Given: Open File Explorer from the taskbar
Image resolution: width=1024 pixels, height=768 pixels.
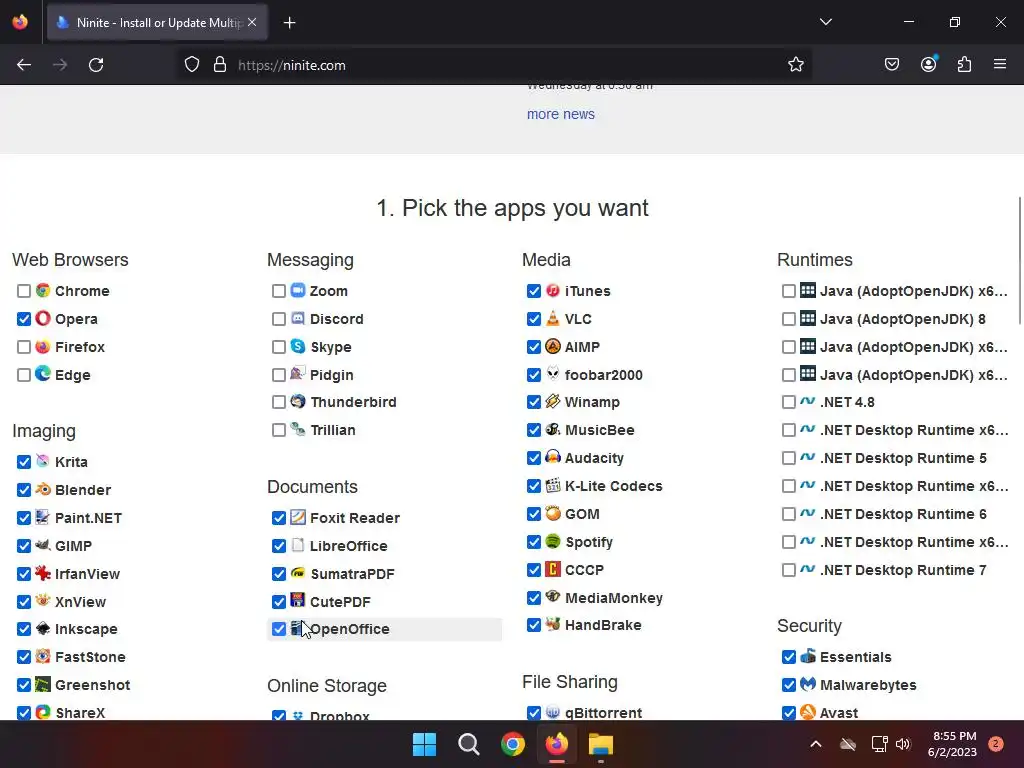Looking at the screenshot, I should pos(601,744).
